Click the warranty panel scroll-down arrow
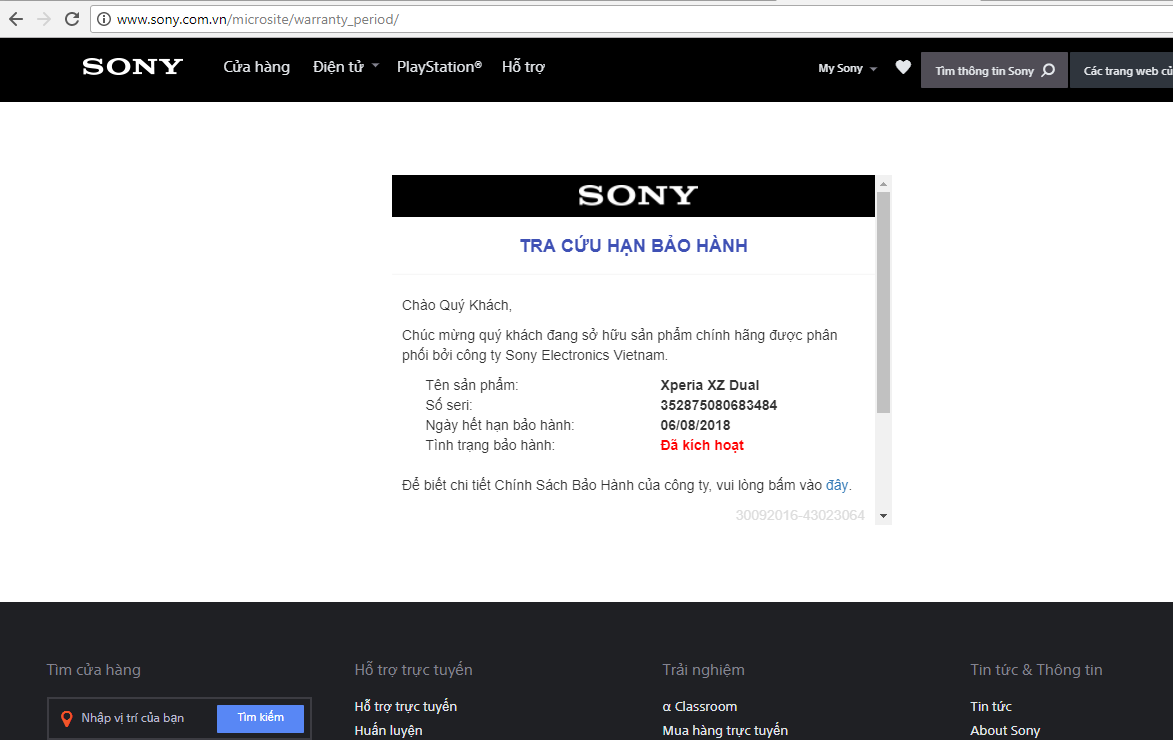Viewport: 1173px width, 740px height. pos(883,516)
